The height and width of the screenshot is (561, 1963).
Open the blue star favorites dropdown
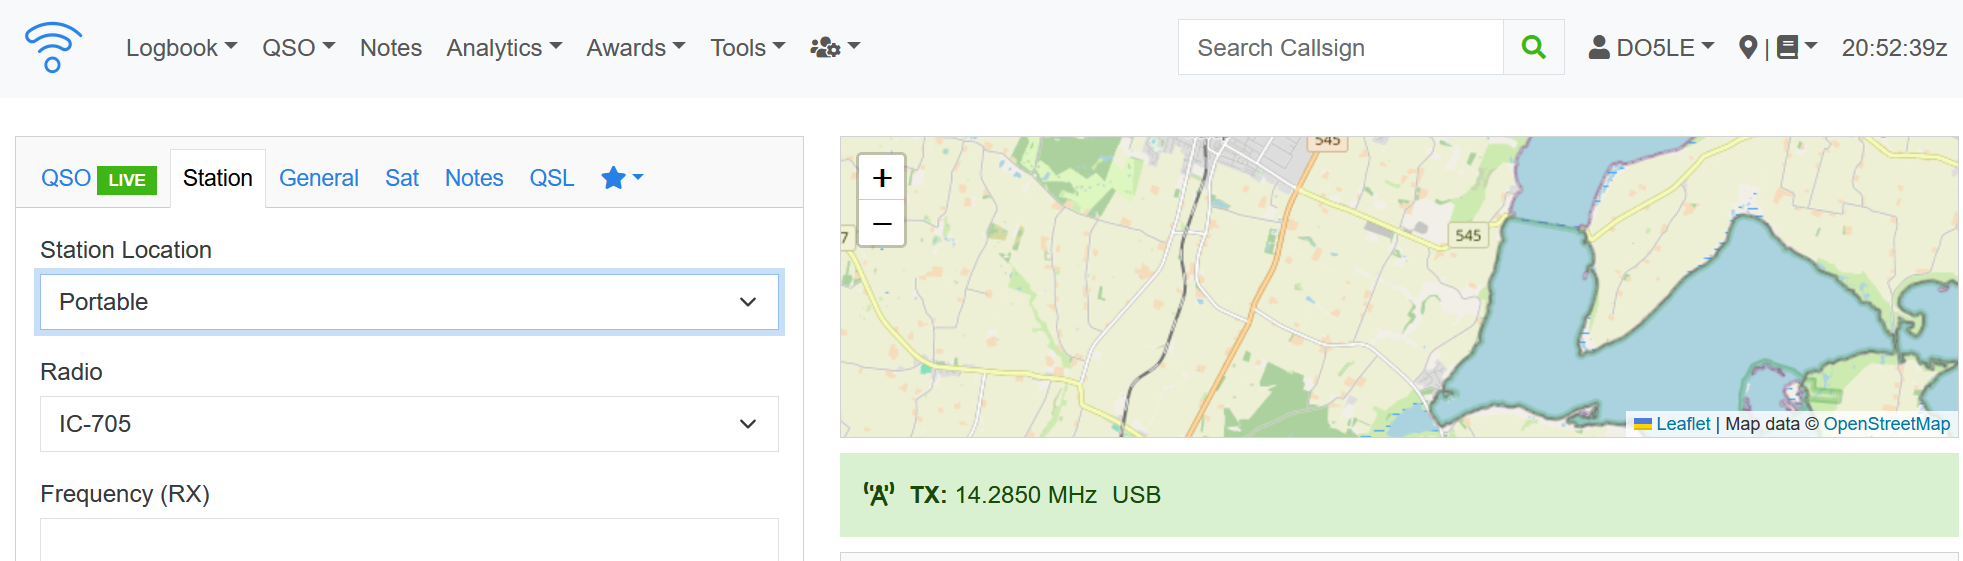(x=622, y=178)
